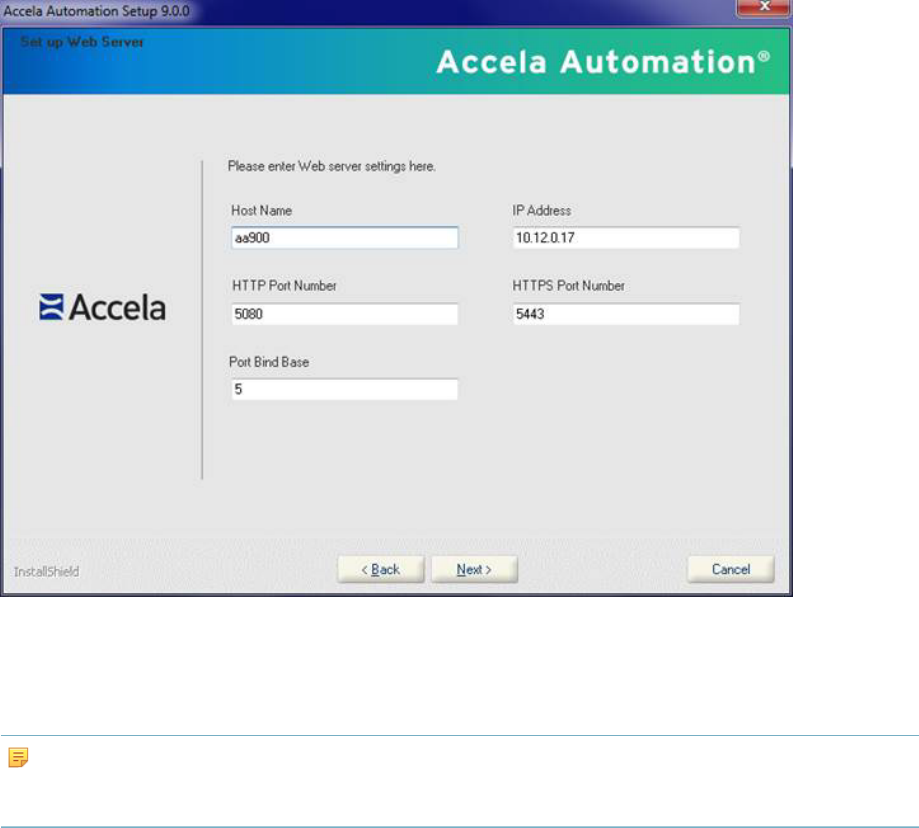Click the "Port Bind Base" label
Viewport: 919px width, 828px height.
(269, 362)
